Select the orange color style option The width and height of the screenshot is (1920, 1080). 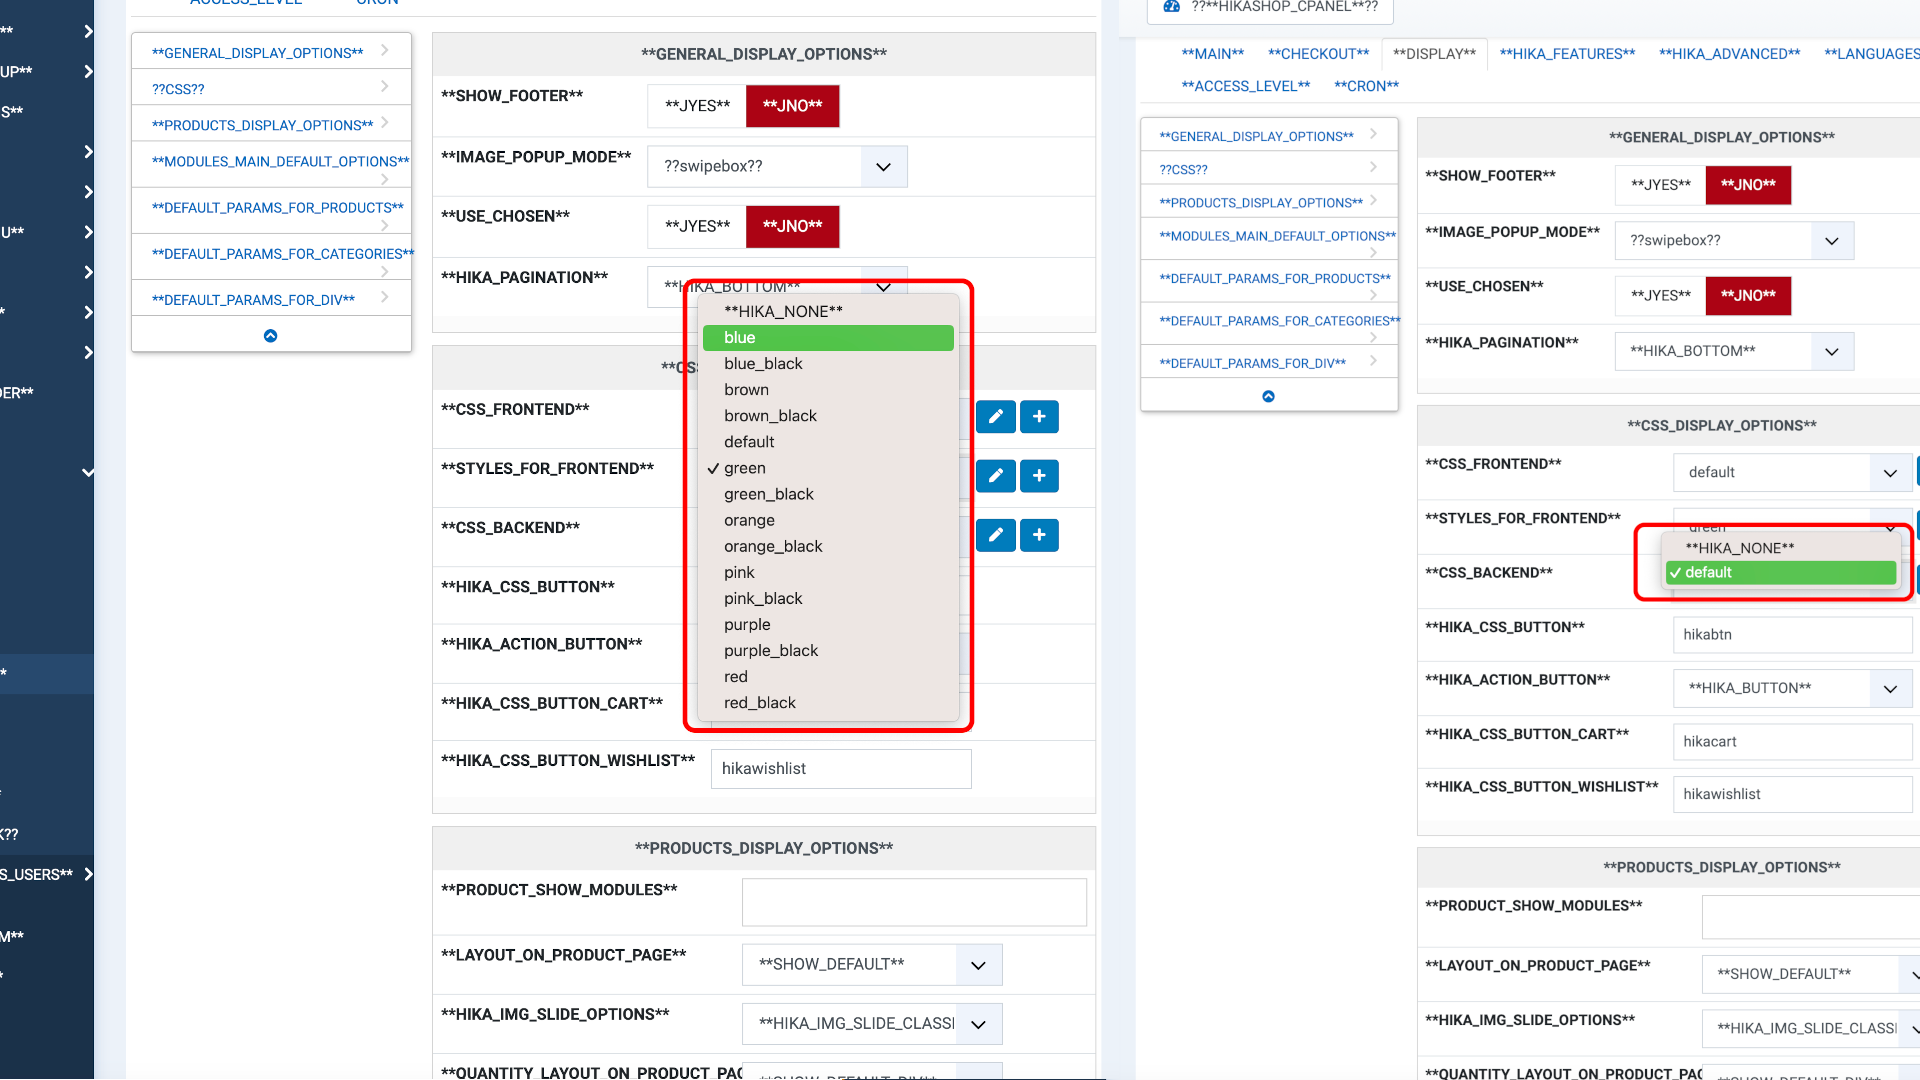coord(749,520)
